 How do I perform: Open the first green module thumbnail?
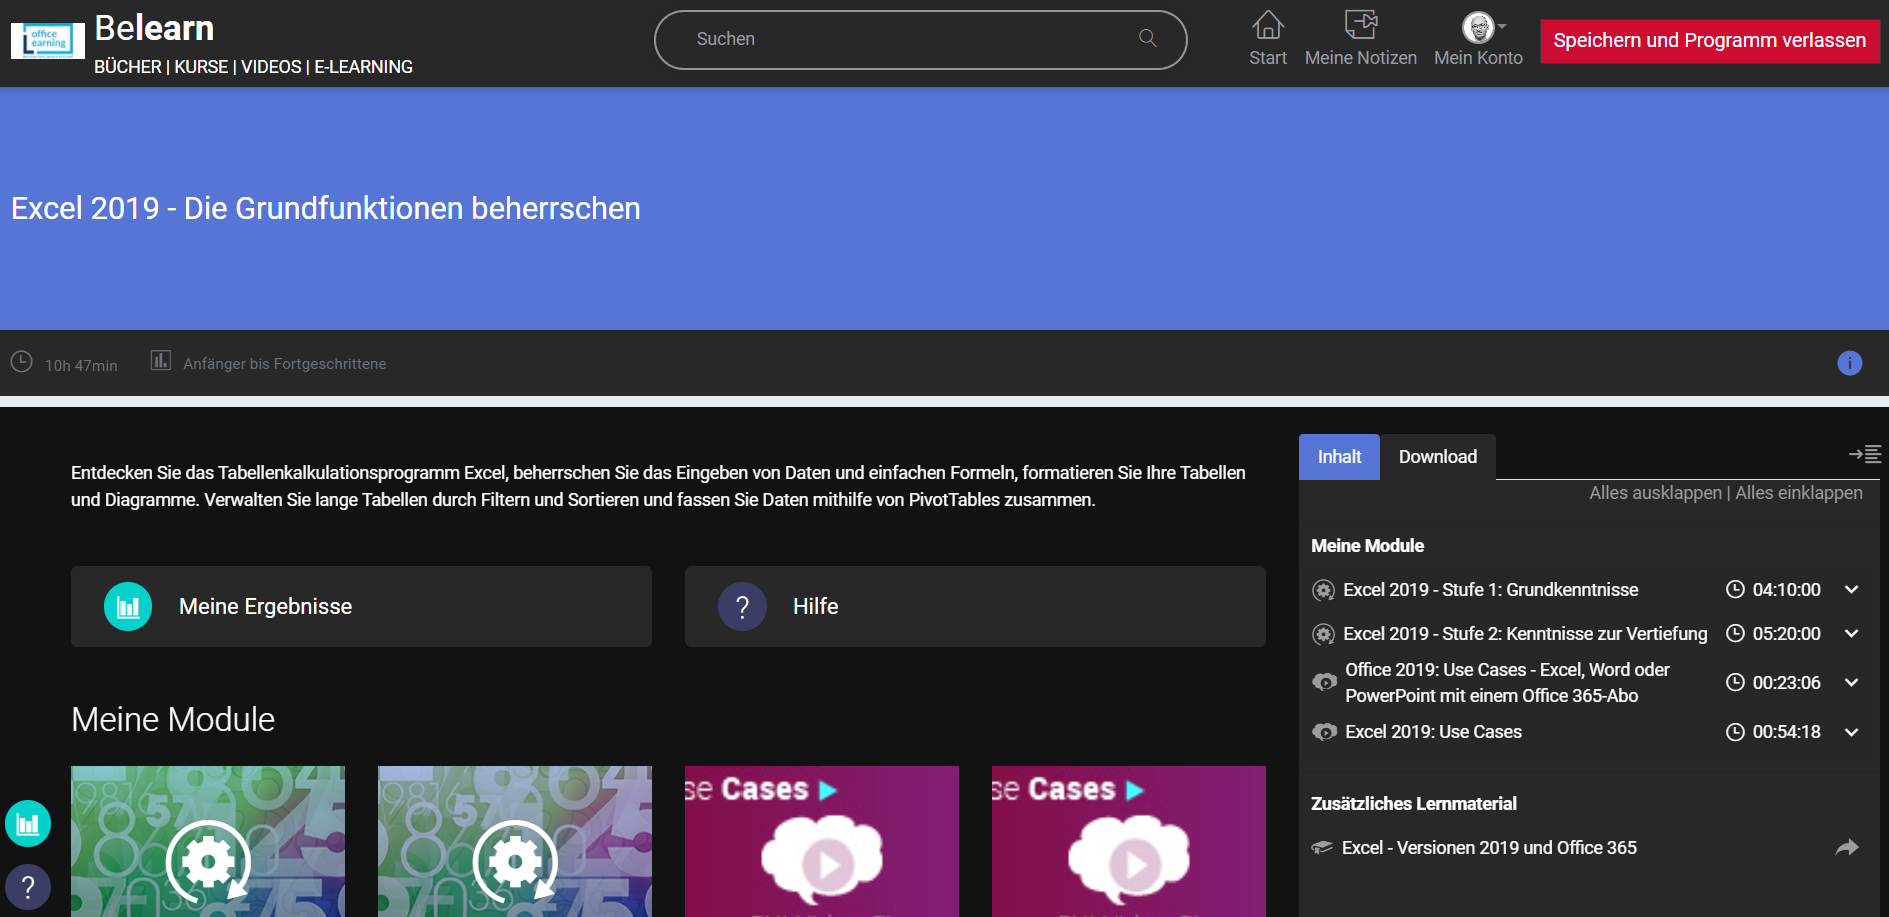(x=208, y=841)
